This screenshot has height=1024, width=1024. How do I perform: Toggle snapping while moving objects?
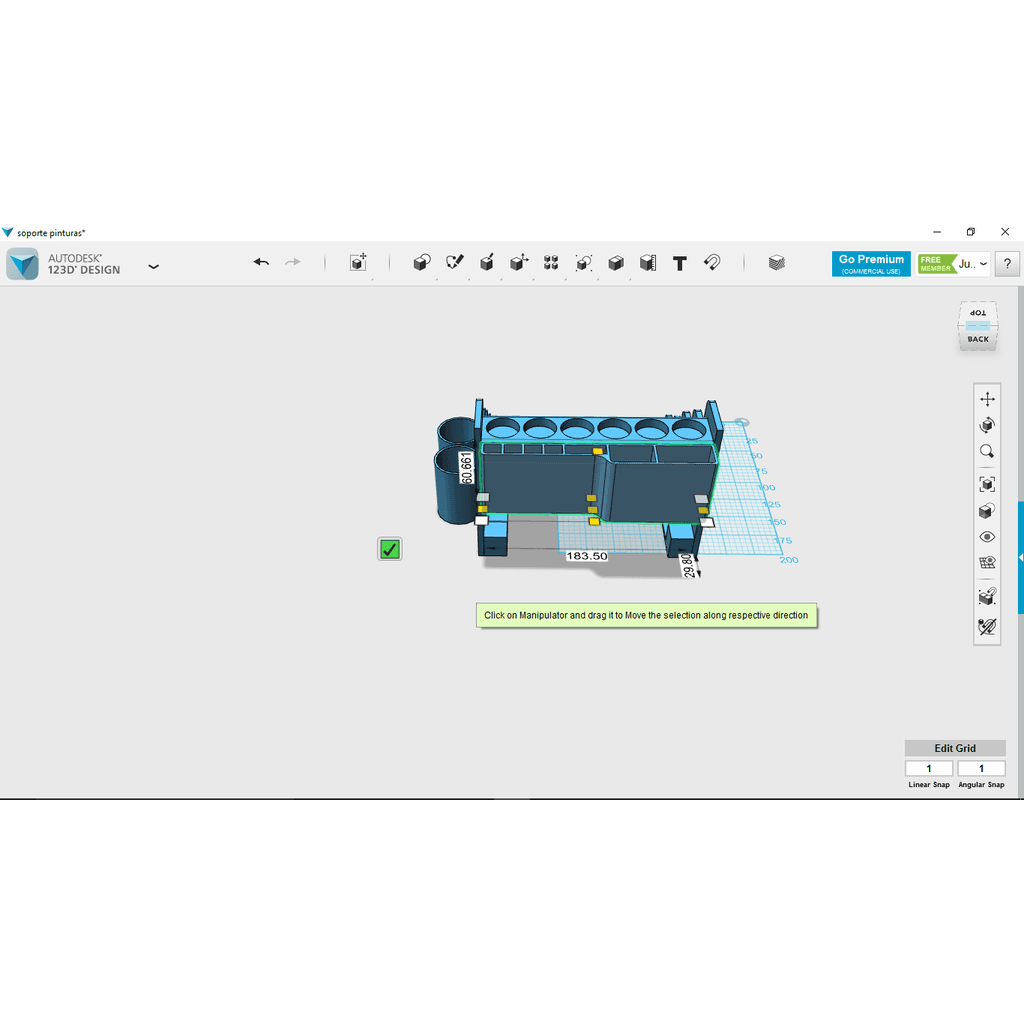[987, 596]
